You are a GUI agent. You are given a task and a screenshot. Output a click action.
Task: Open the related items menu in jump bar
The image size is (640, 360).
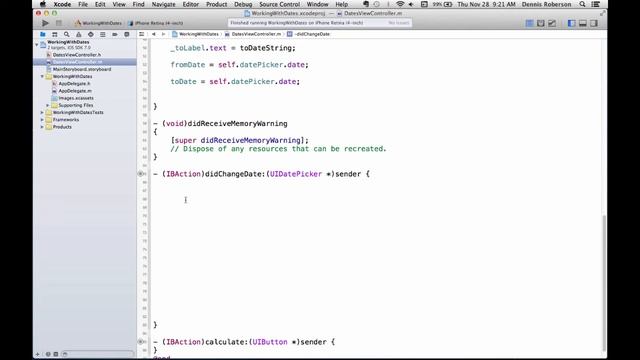pos(142,34)
